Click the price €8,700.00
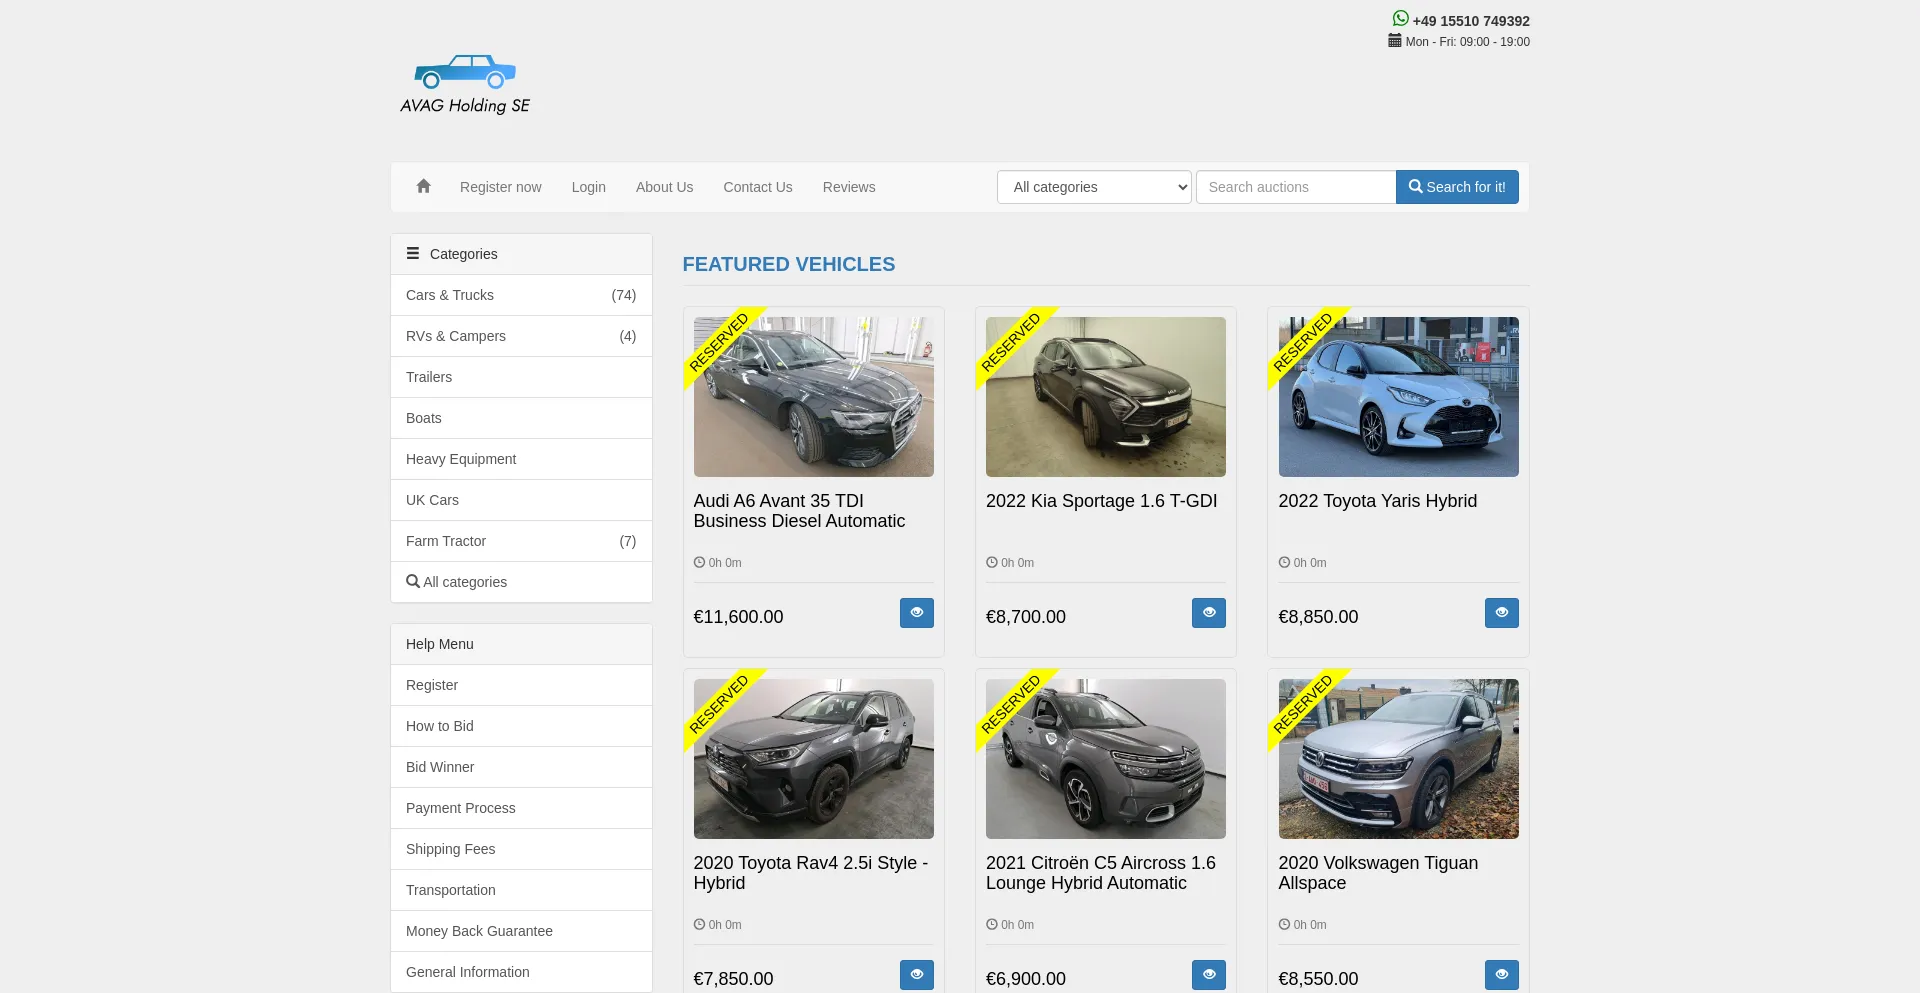Screen dimensions: 1920x993 click(x=1026, y=617)
